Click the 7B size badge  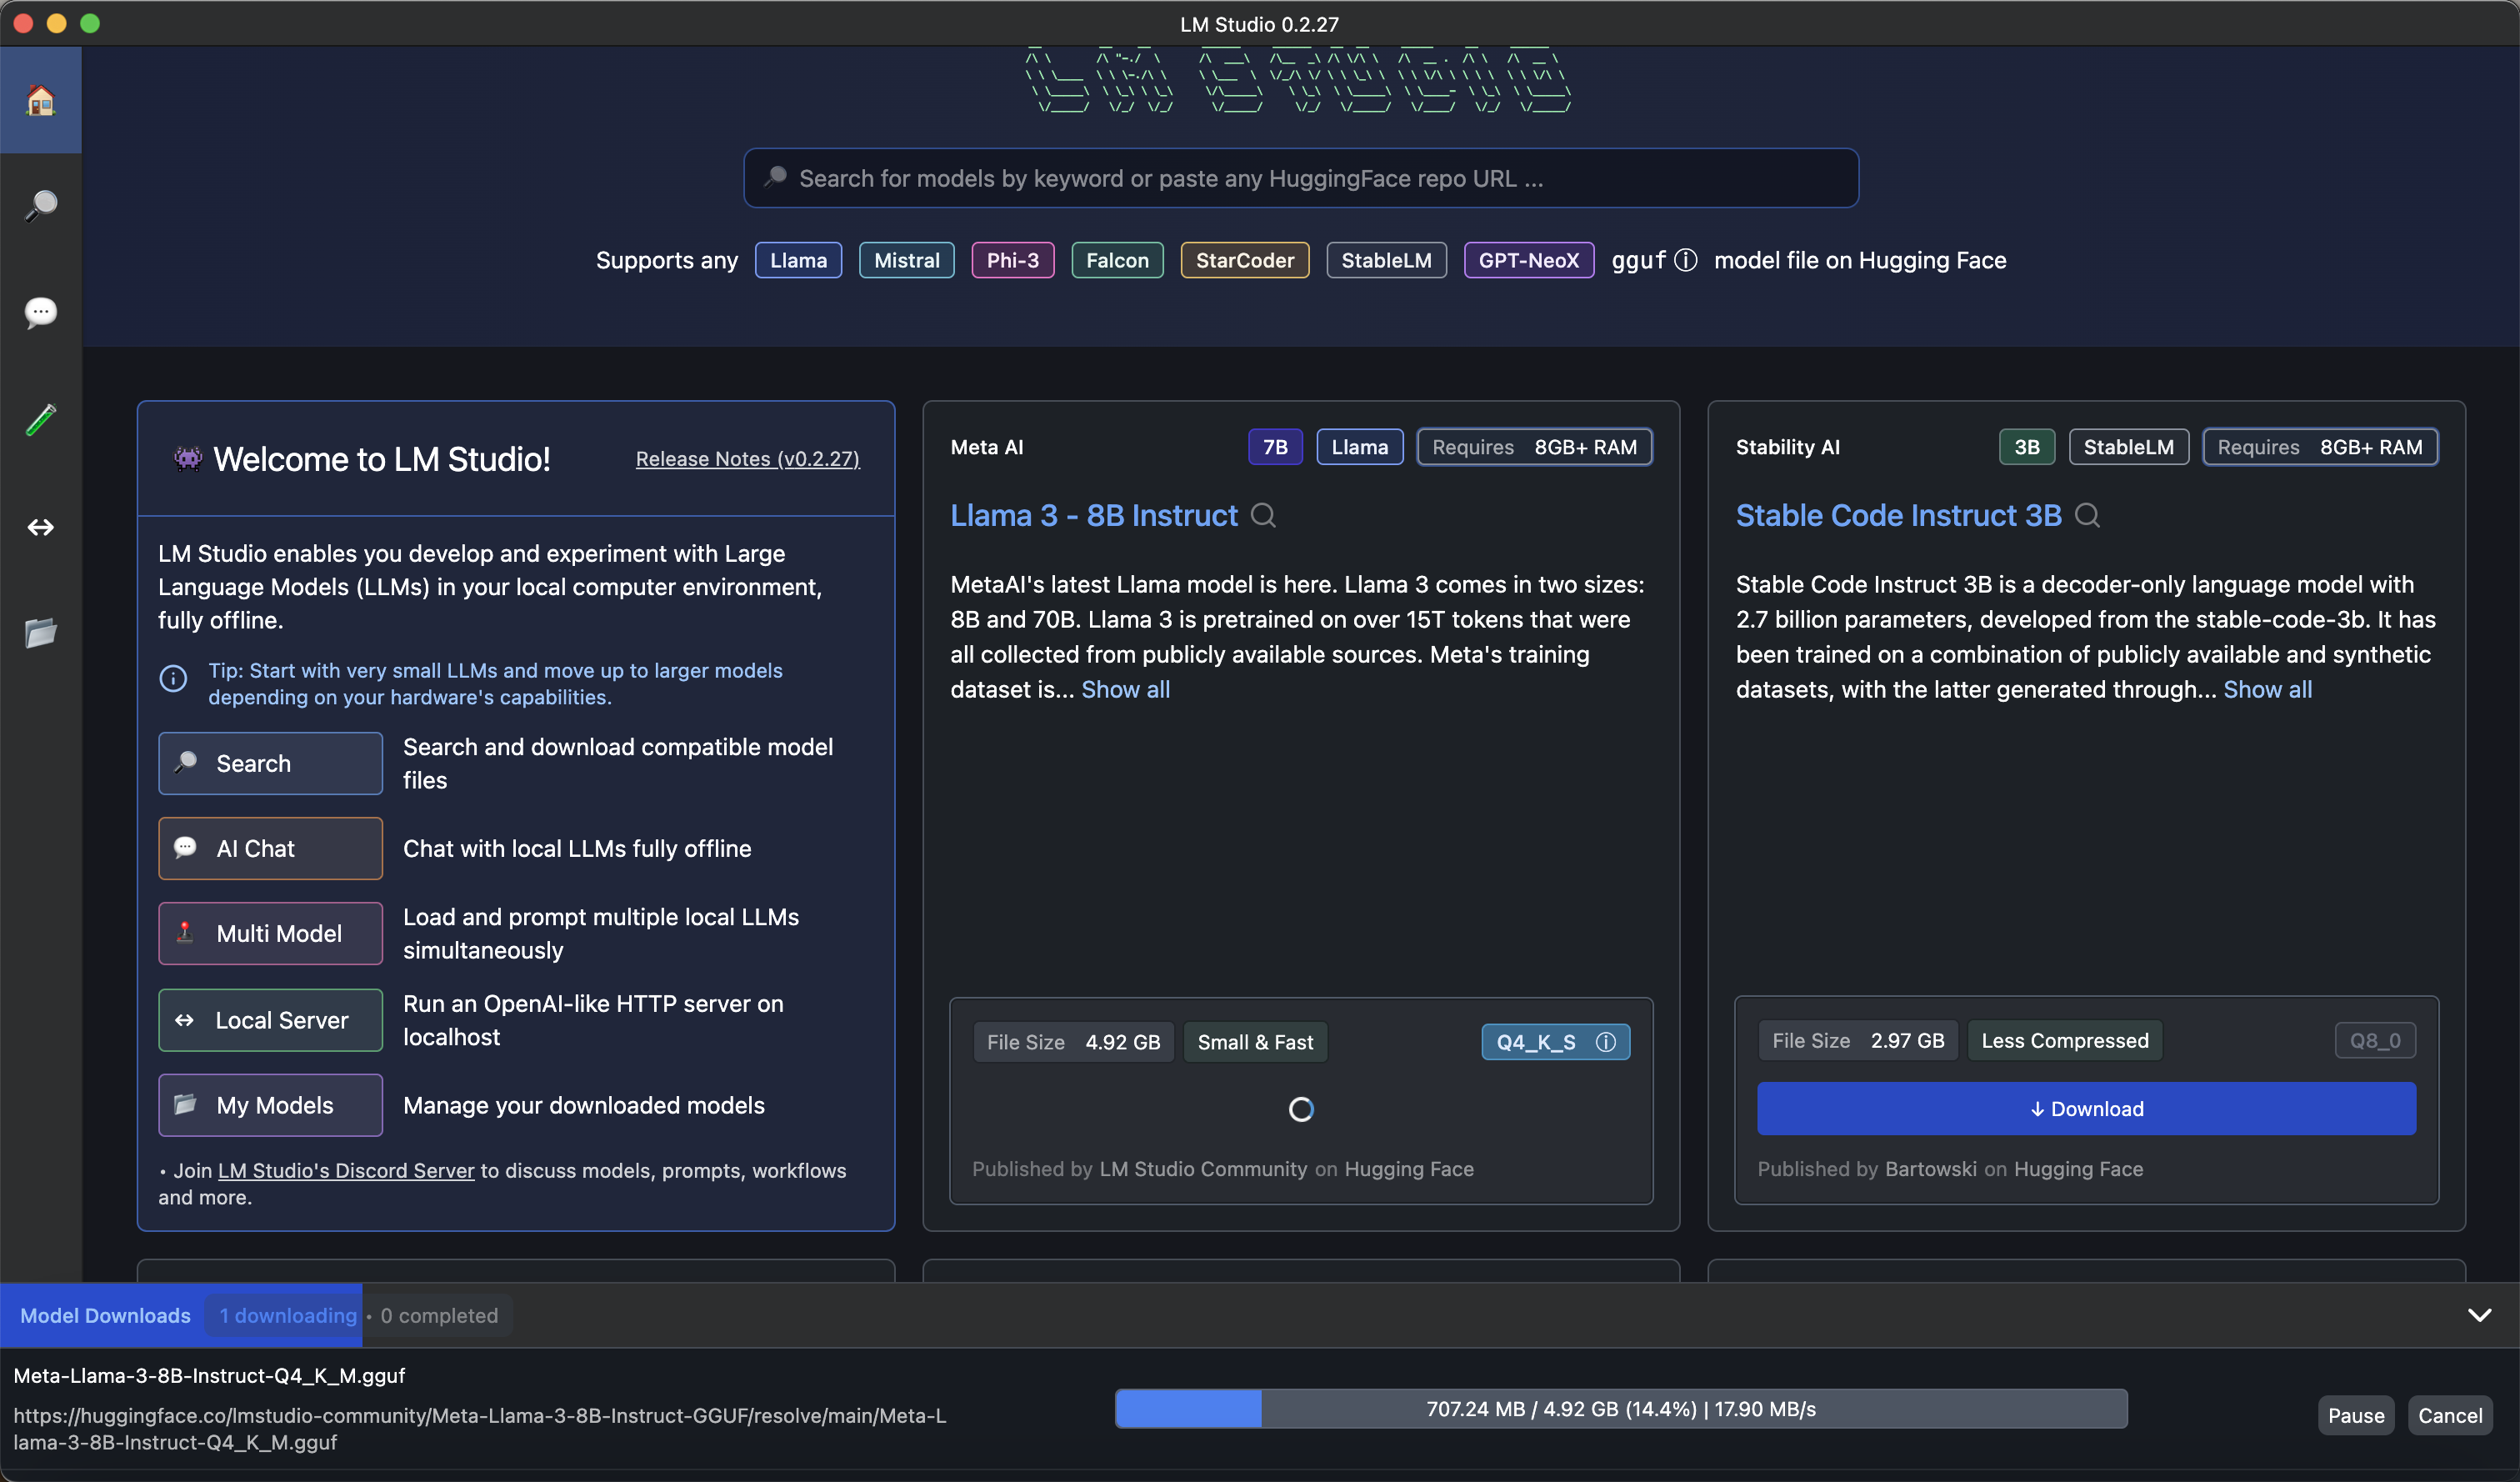coord(1275,447)
